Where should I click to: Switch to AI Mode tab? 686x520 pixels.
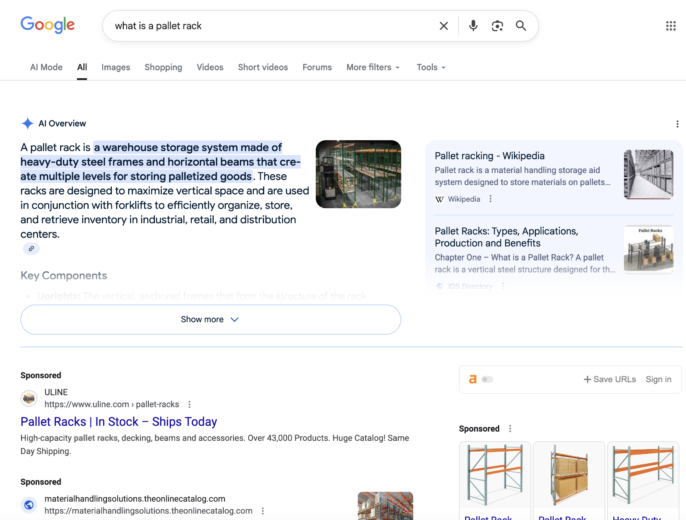coord(46,67)
